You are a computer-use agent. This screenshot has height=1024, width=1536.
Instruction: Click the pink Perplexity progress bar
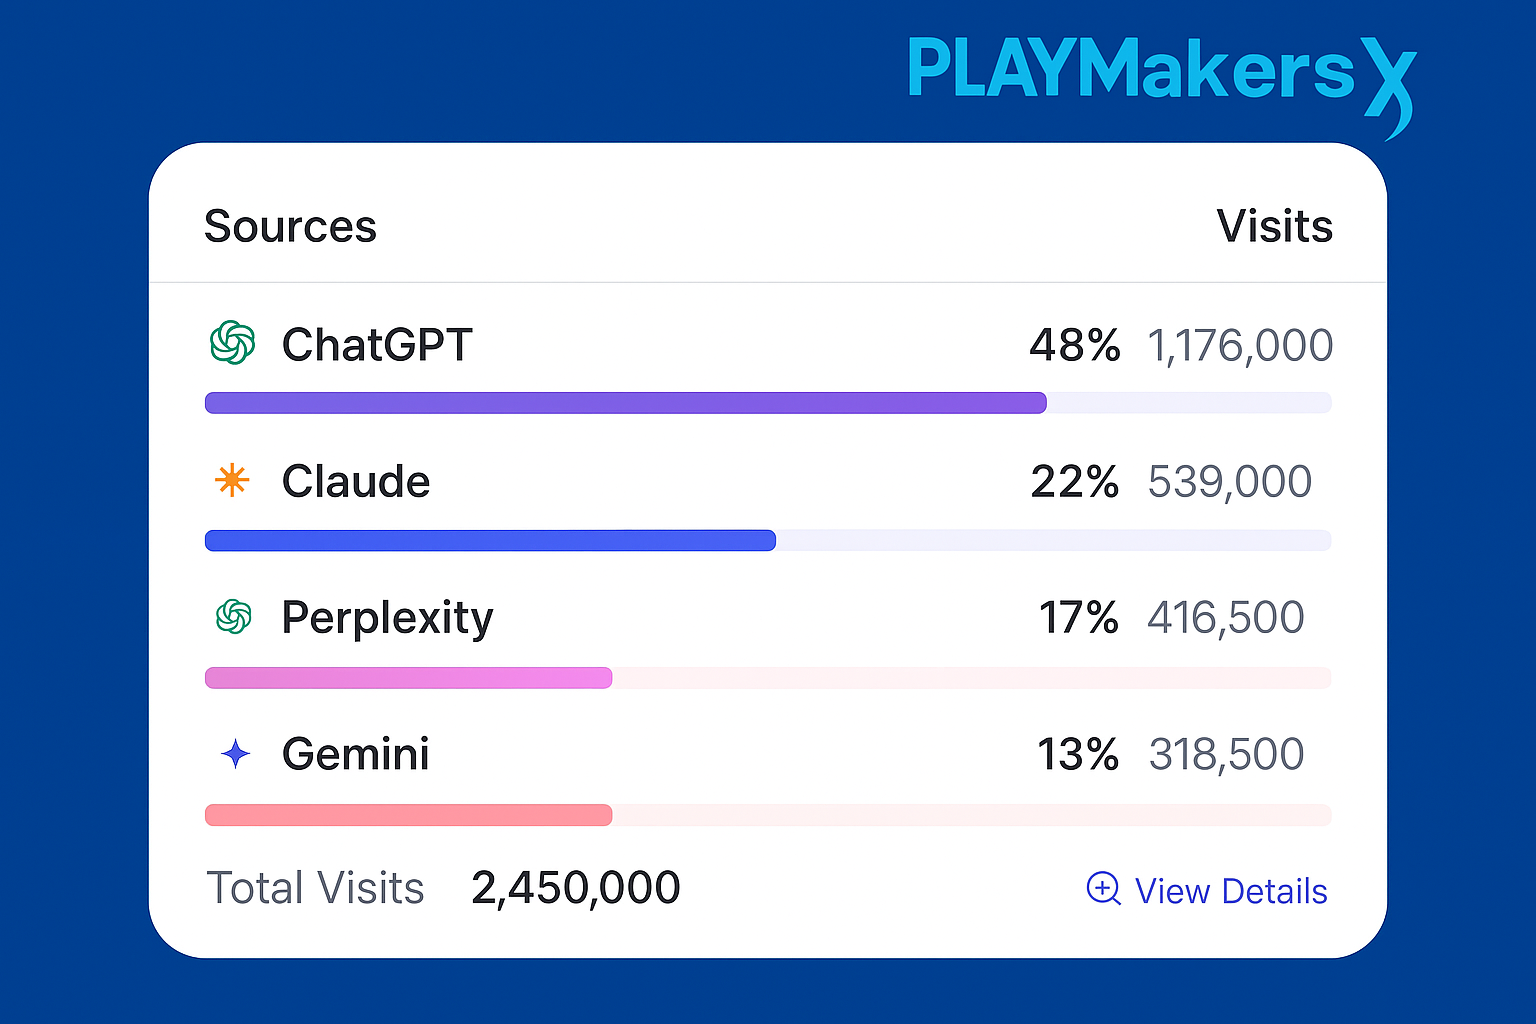408,678
